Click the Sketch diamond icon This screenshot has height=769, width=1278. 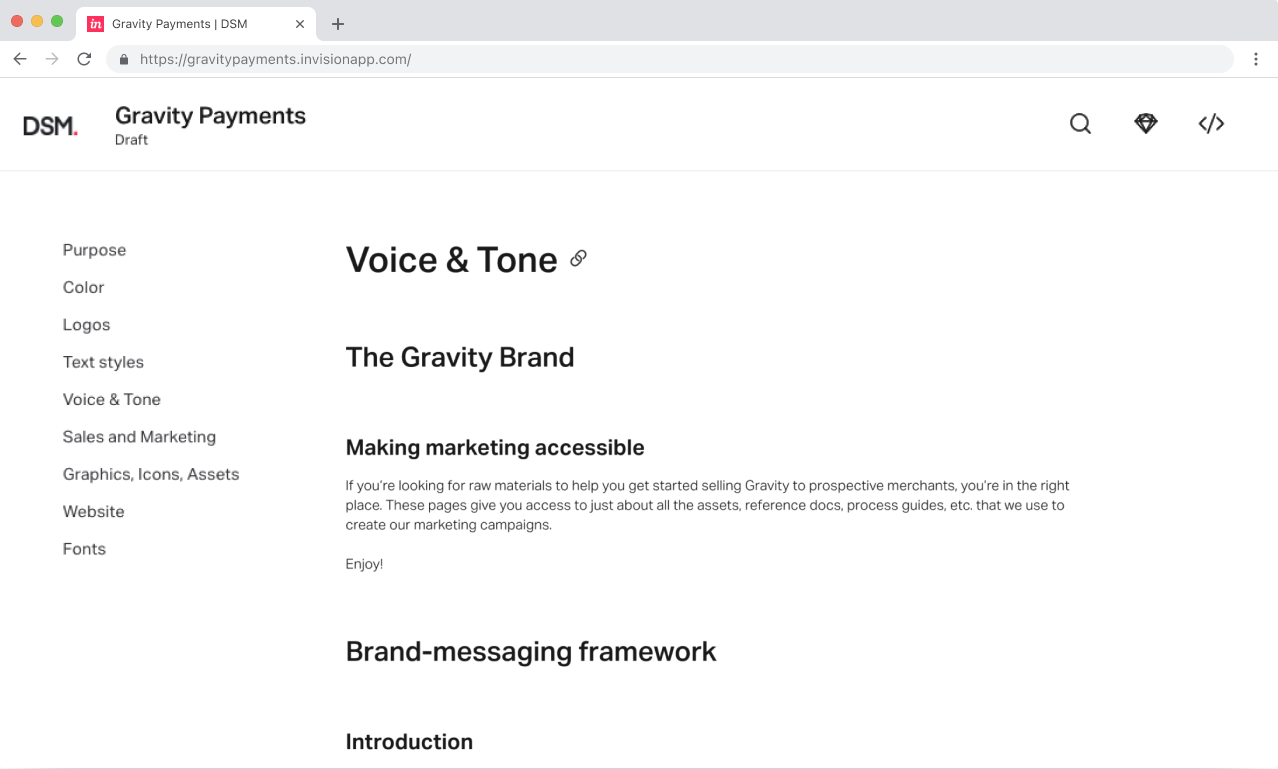pyautogui.click(x=1146, y=124)
